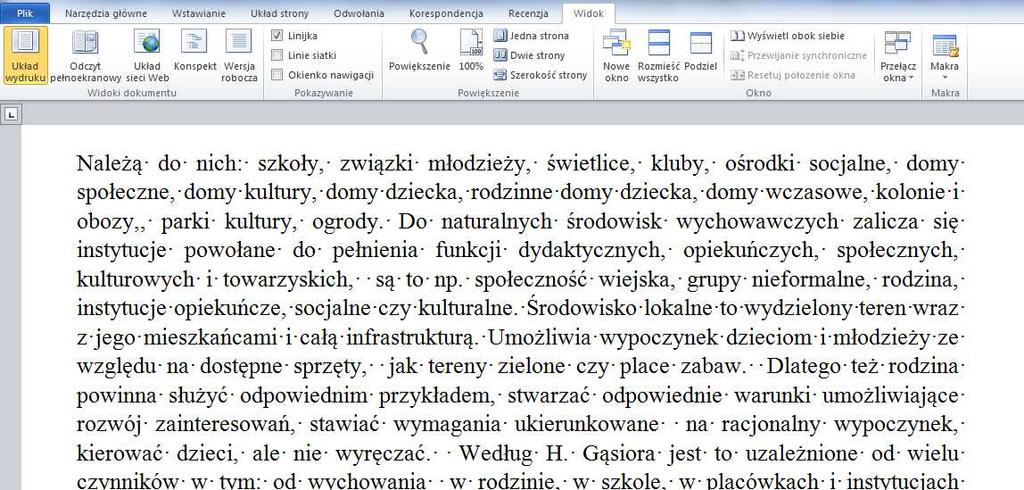This screenshot has height=490, width=1024.
Task: Click the word "infrastrukturą" in the text
Action: (412, 338)
